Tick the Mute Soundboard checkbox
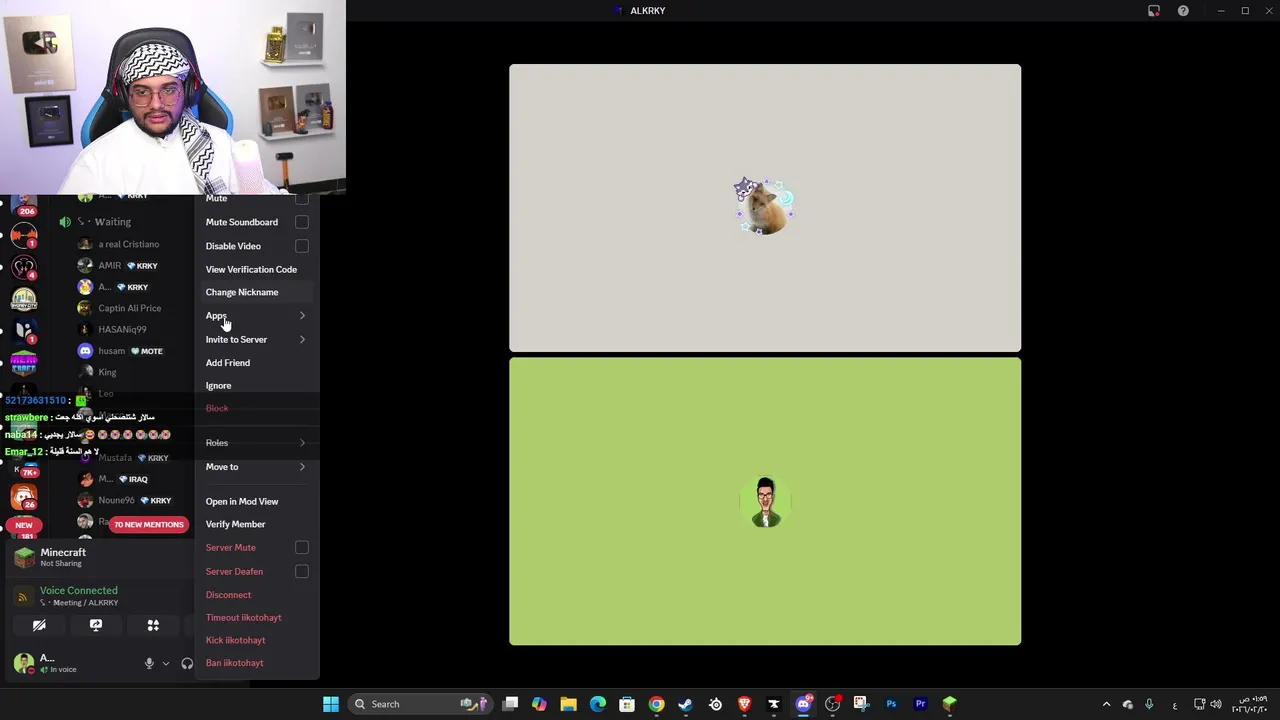The image size is (1280, 720). pos(302,222)
